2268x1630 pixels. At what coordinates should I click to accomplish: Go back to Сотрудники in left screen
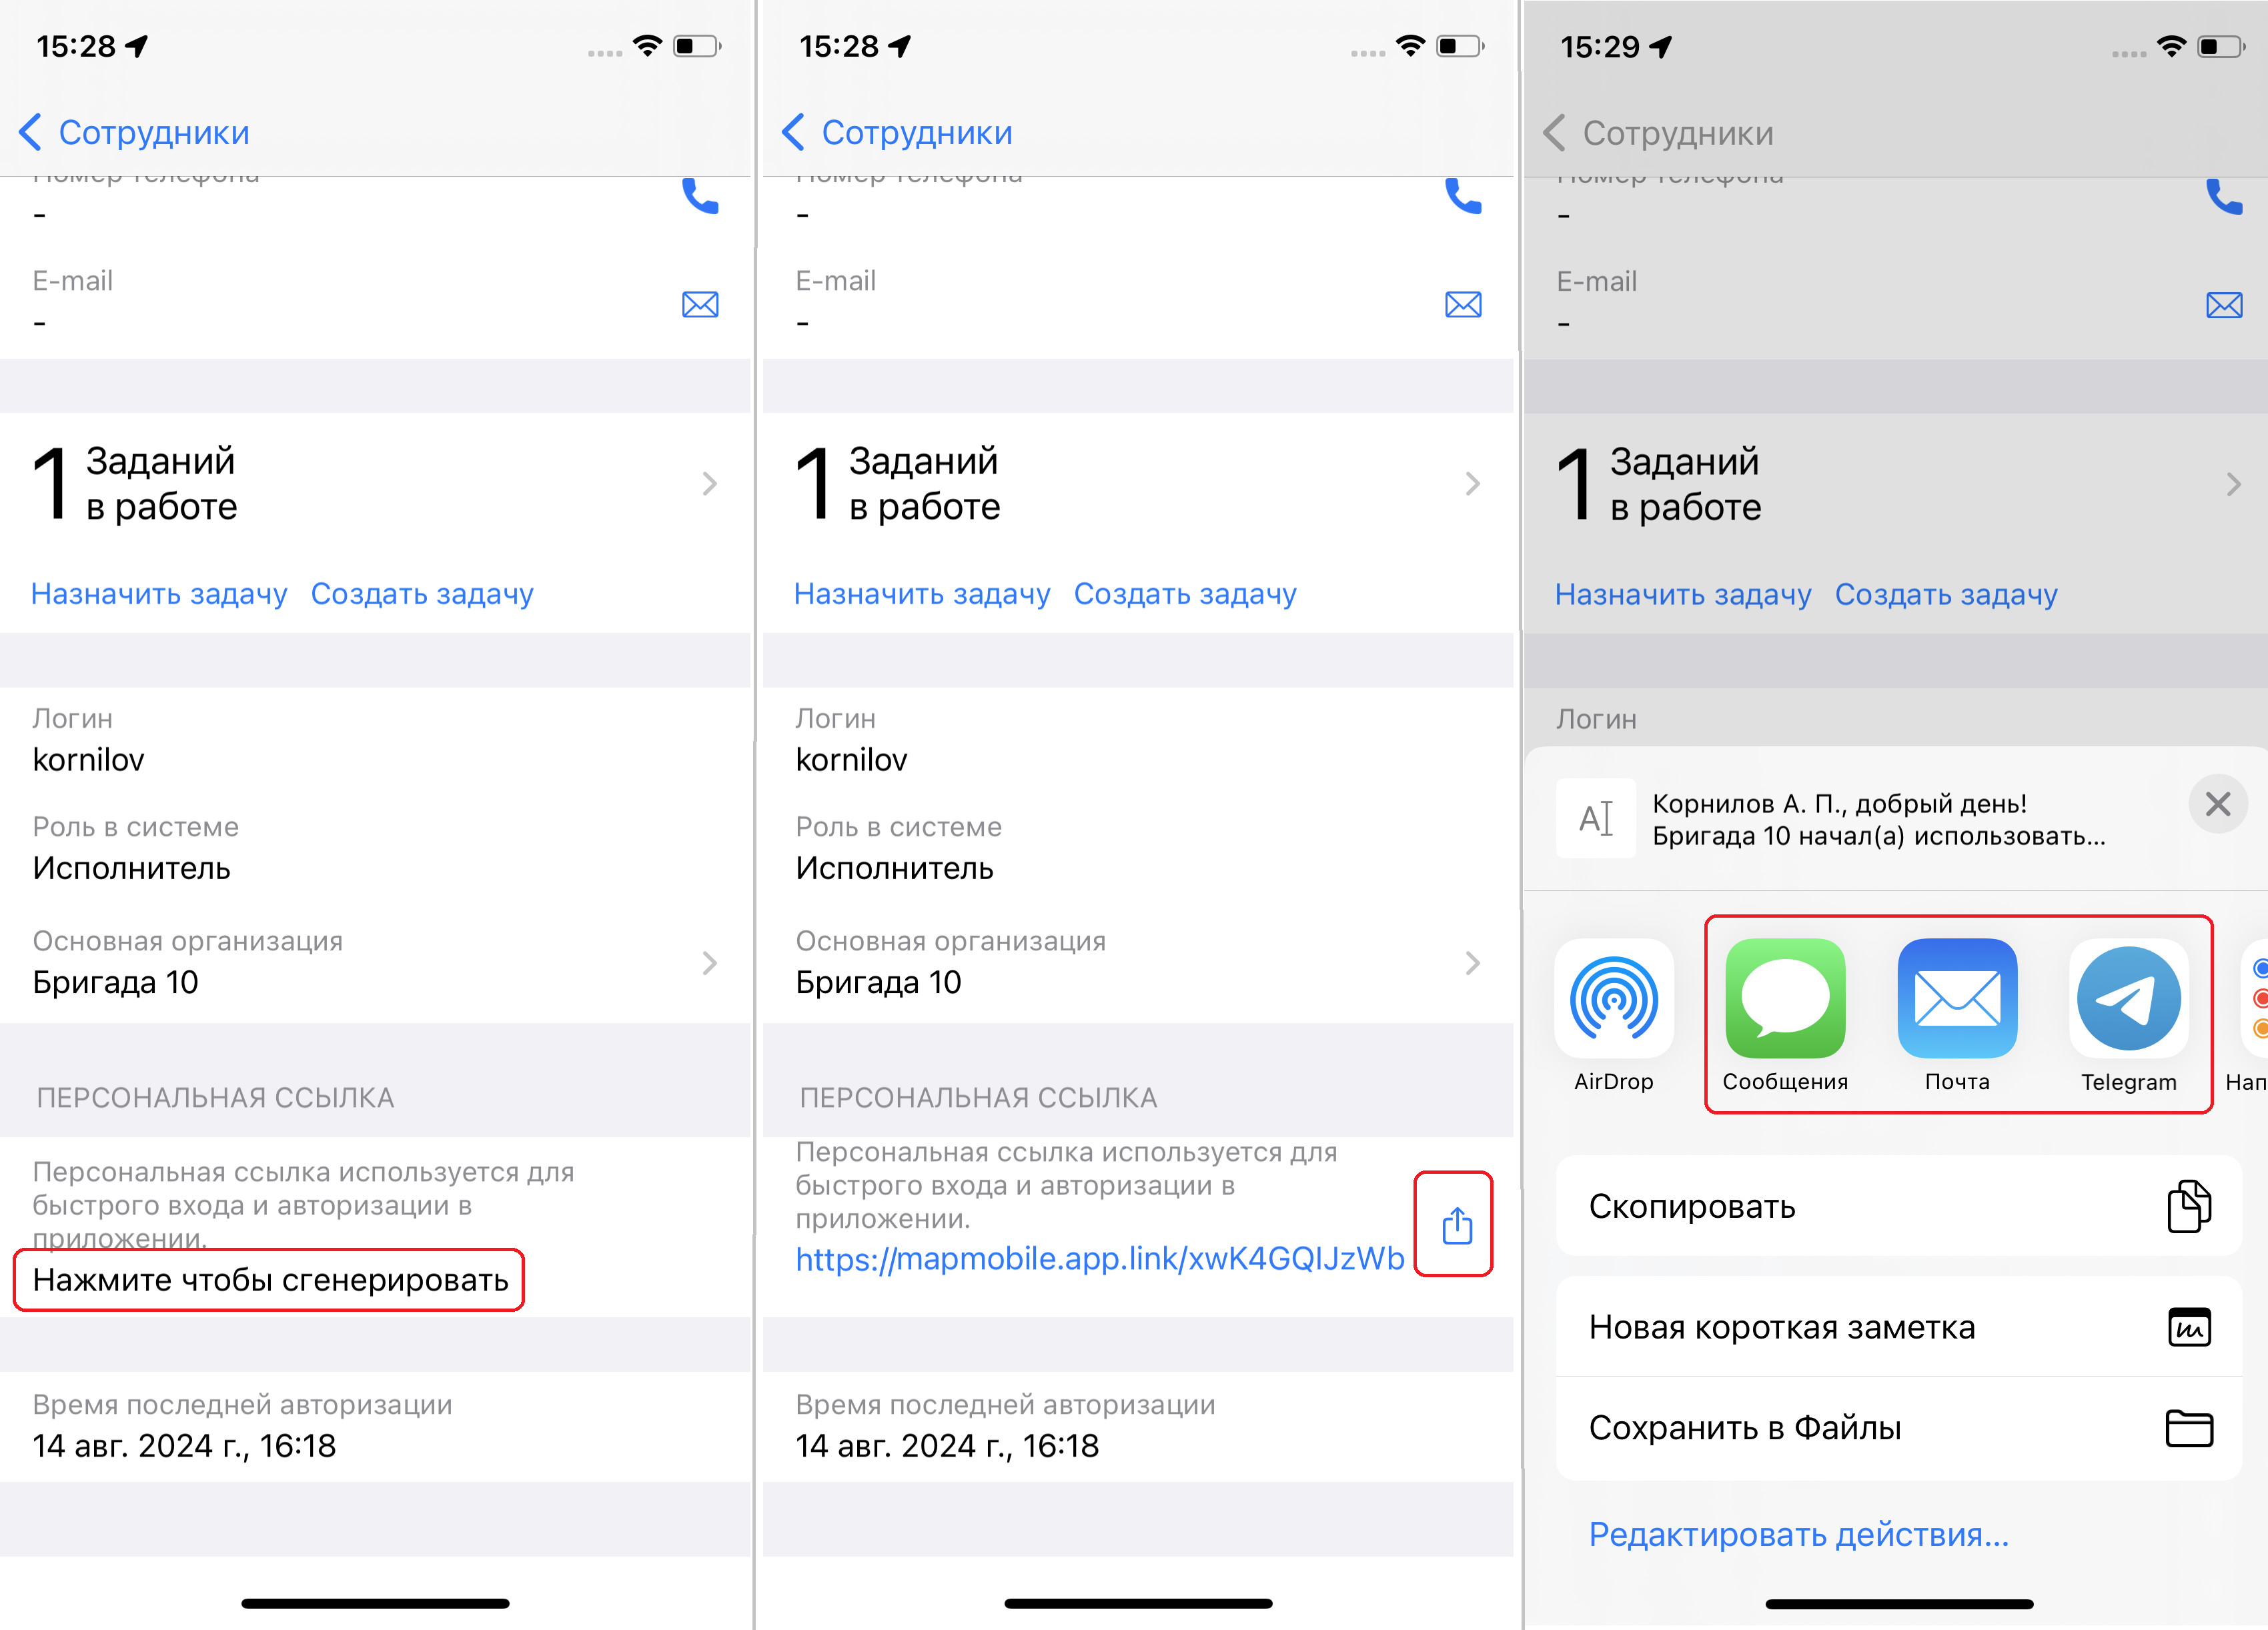[135, 132]
